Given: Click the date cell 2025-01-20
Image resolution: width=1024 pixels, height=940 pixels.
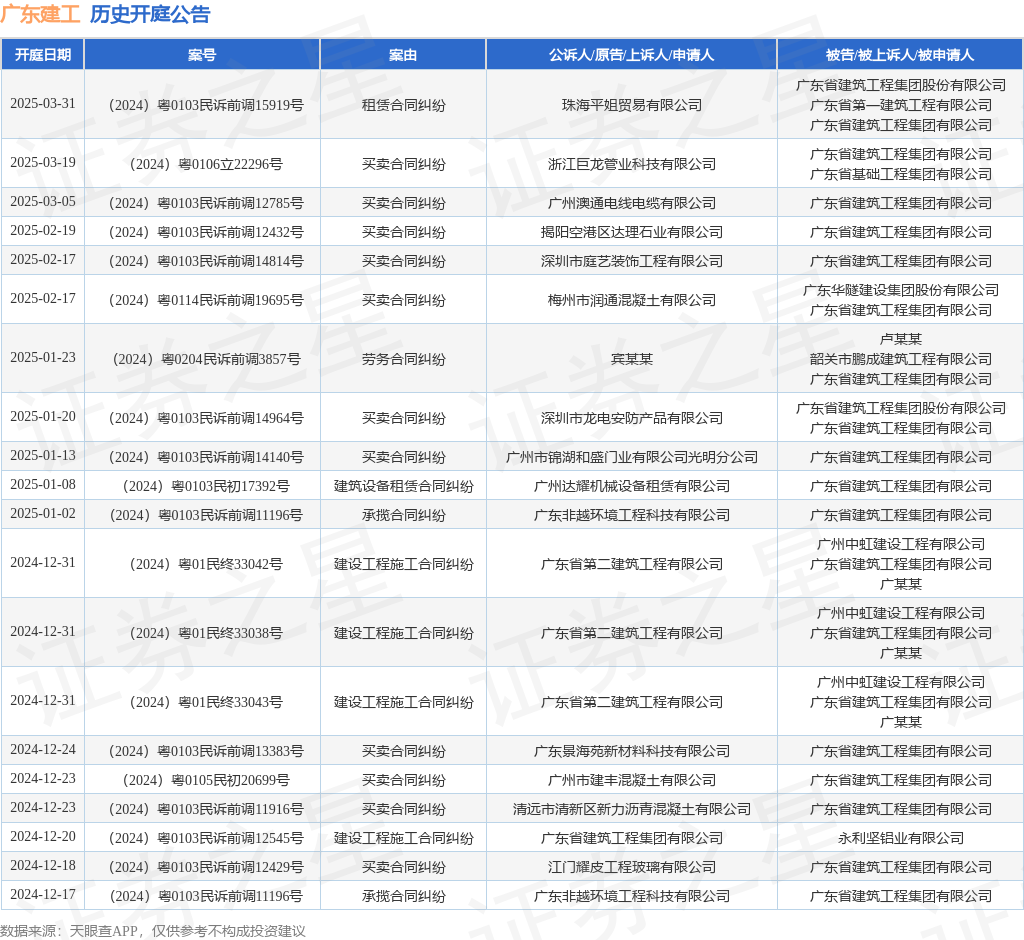Looking at the screenshot, I should coord(42,417).
